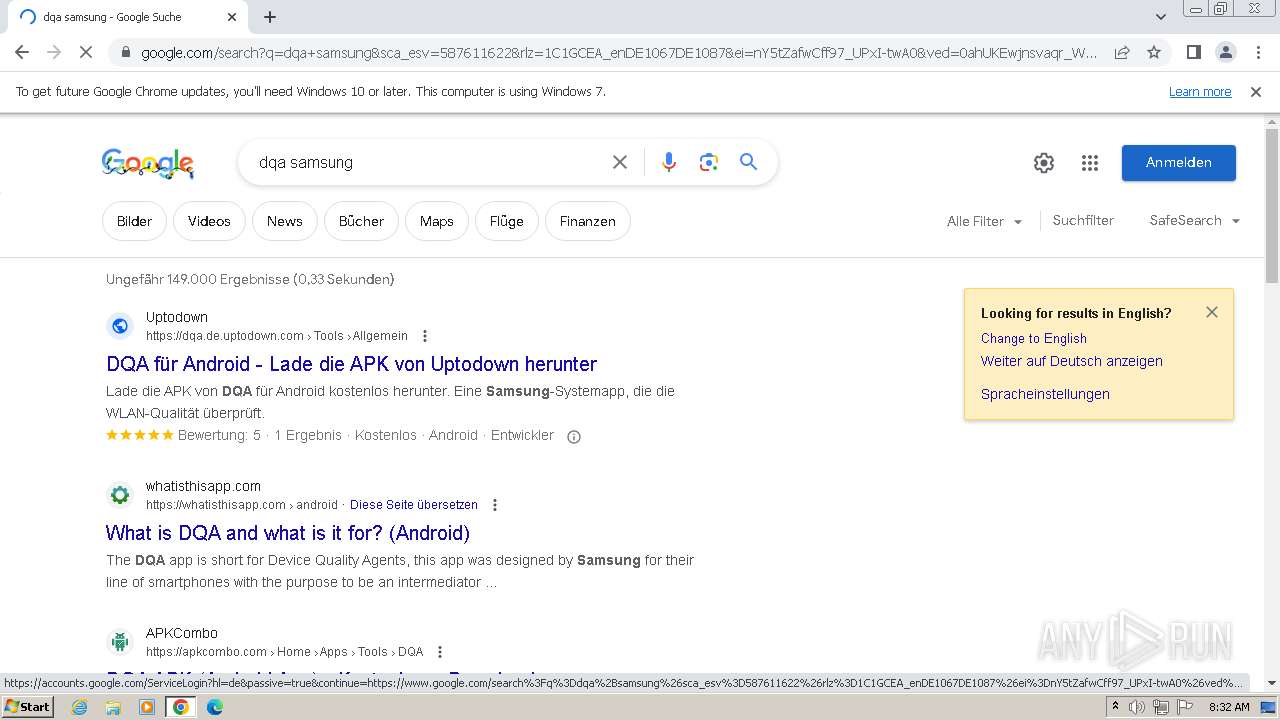Open Windows Media Player from taskbar

[x=147, y=707]
